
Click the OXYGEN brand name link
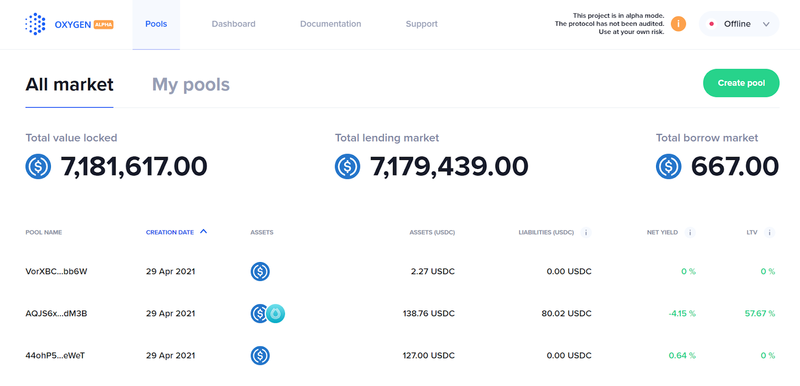[73, 24]
